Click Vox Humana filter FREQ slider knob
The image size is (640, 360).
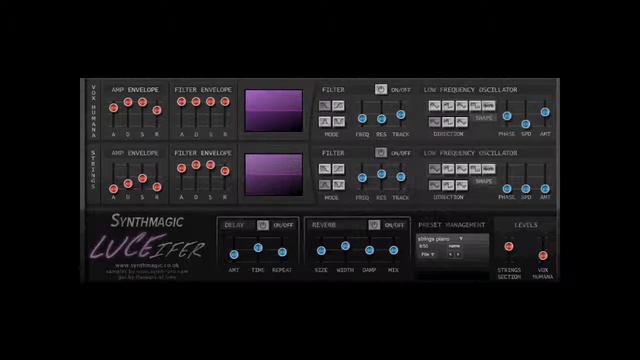pos(362,118)
